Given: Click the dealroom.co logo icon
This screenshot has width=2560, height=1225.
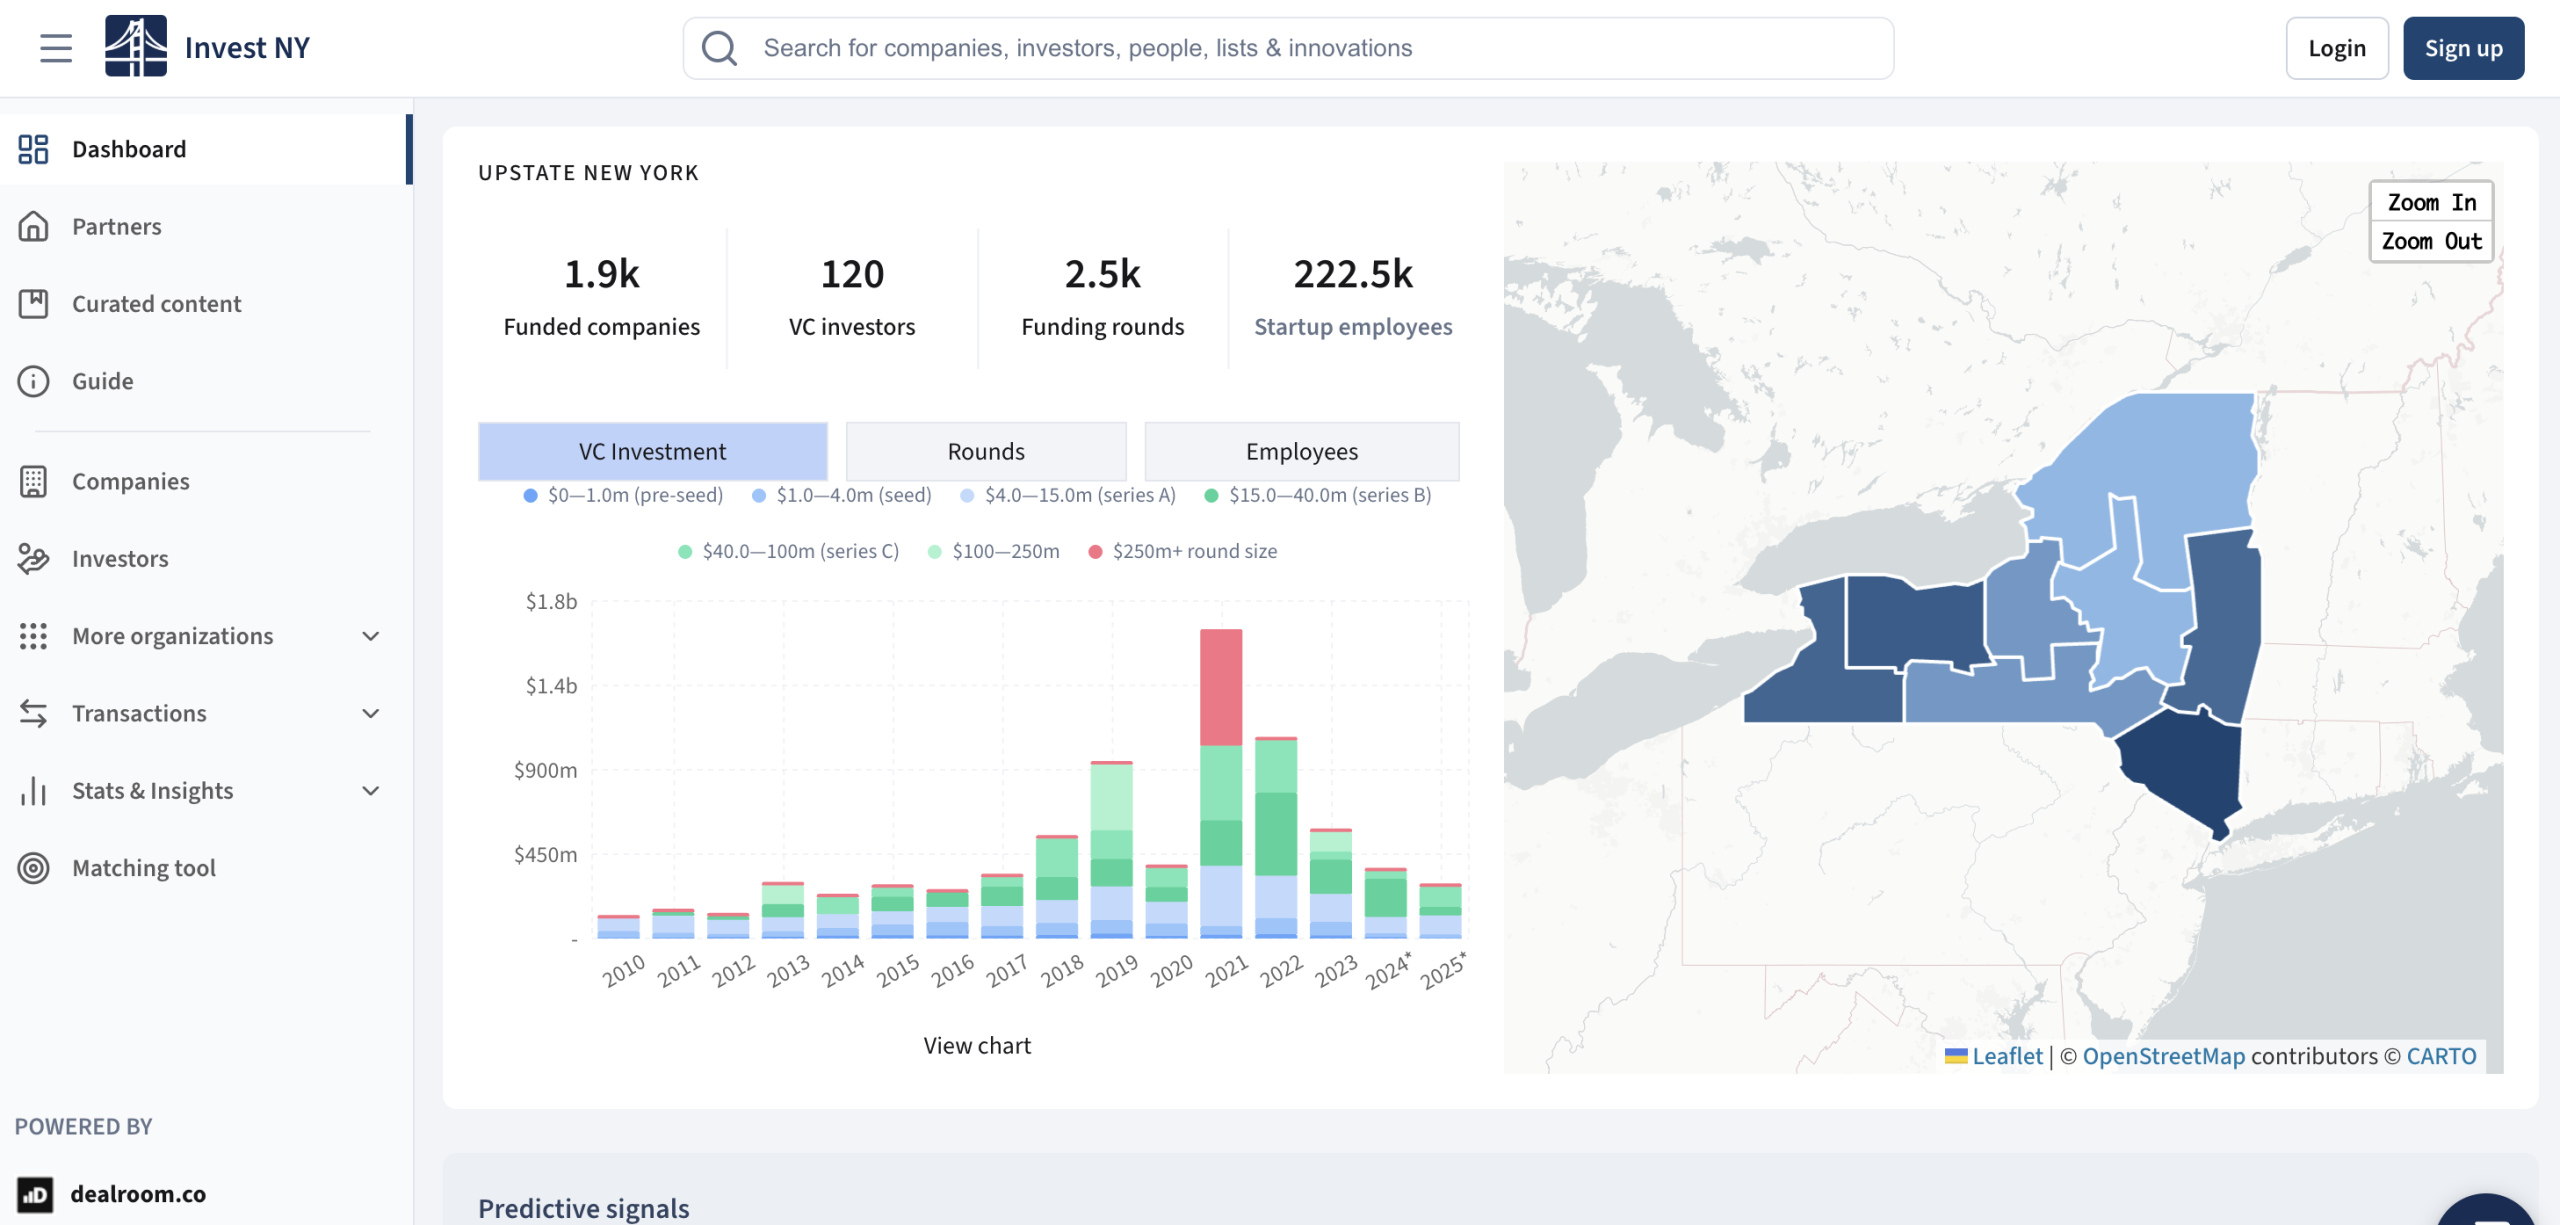Looking at the screenshot, I should [35, 1194].
